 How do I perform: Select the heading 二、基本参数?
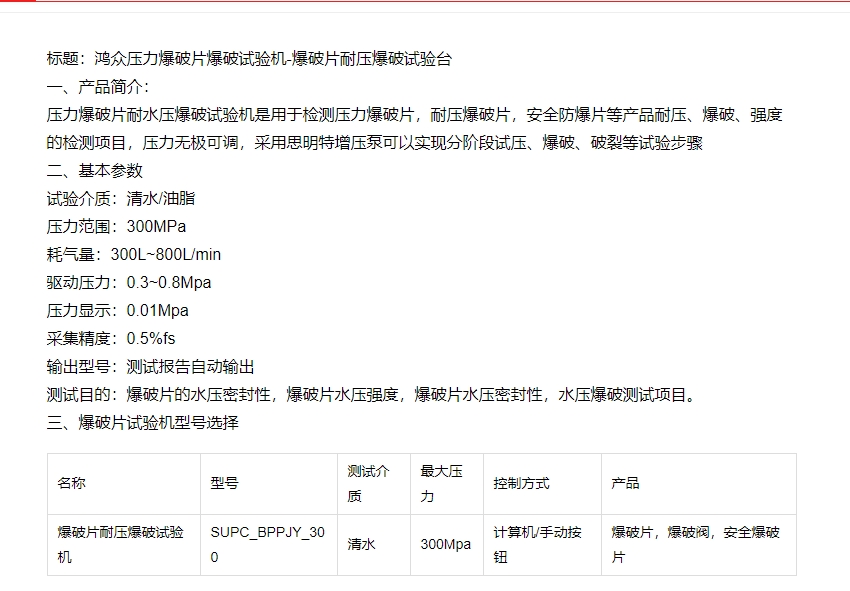(x=95, y=171)
